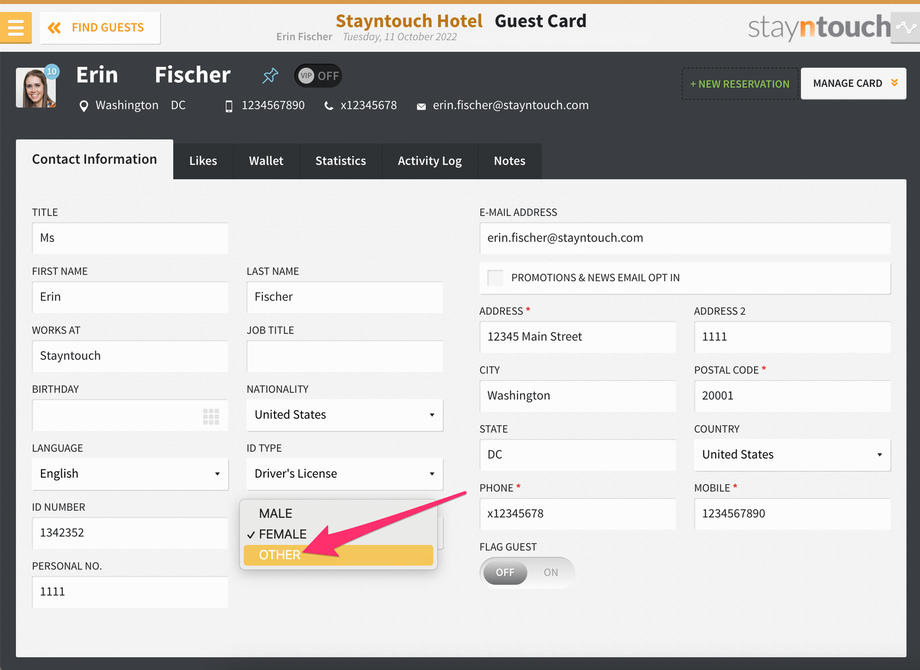Open the Birthday calendar picker icon
920x670 pixels.
click(x=211, y=417)
